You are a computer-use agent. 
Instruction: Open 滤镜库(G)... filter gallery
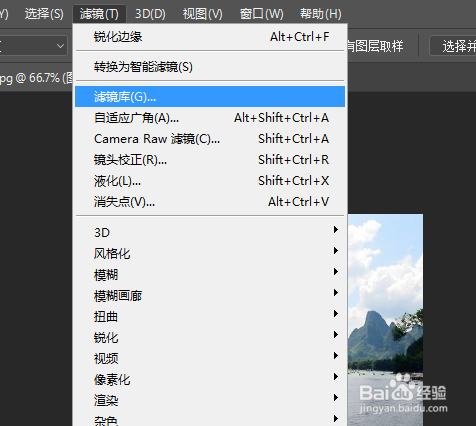[210, 97]
